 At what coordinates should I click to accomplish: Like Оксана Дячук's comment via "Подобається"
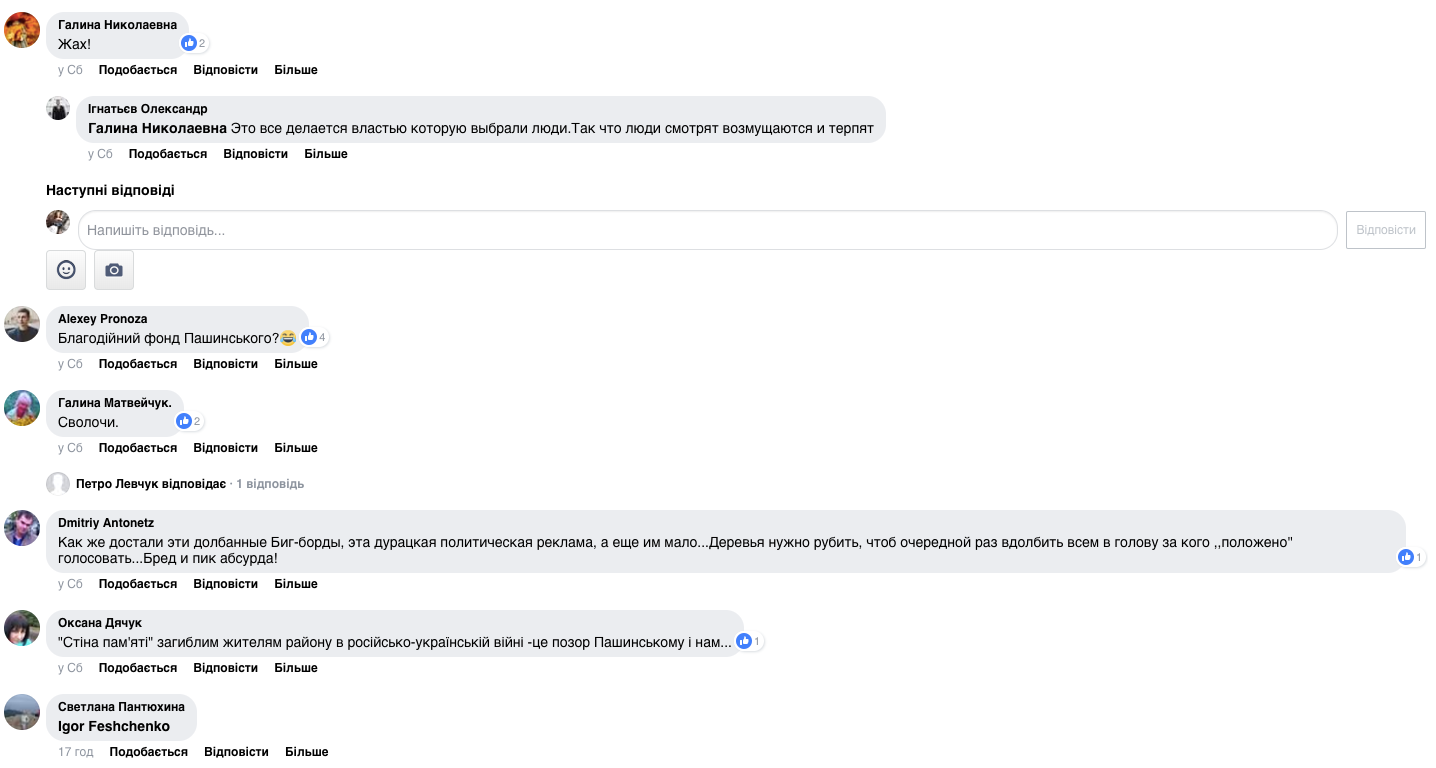click(x=138, y=668)
